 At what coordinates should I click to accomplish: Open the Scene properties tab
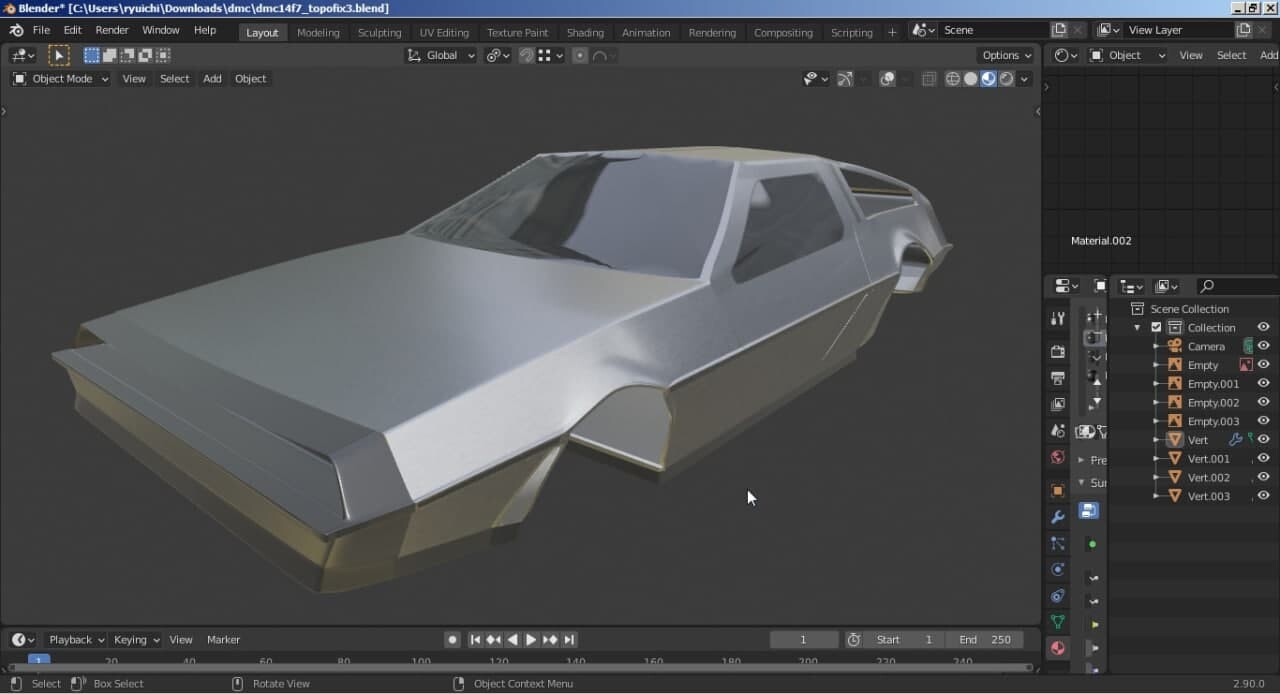1058,431
